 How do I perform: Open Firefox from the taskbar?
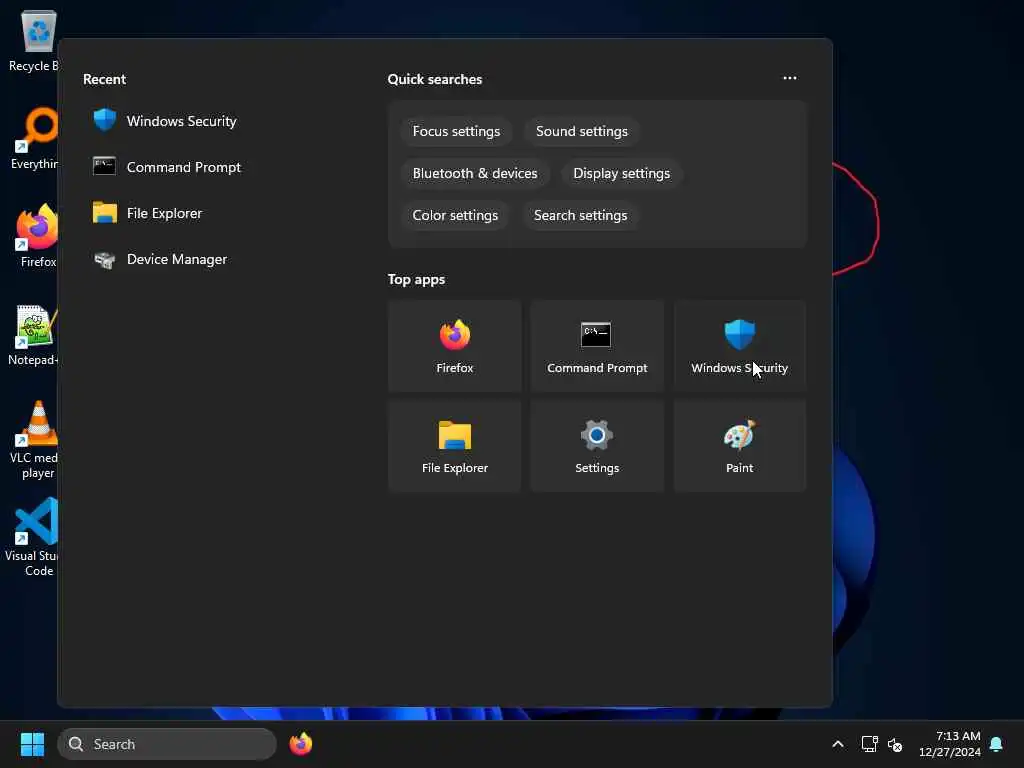tap(300, 744)
